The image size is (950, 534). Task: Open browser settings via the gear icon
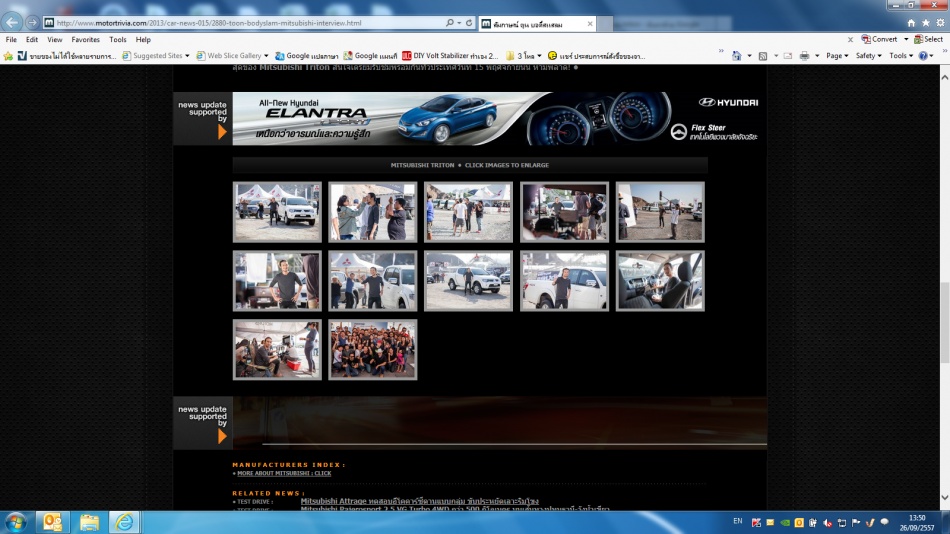pyautogui.click(x=940, y=22)
